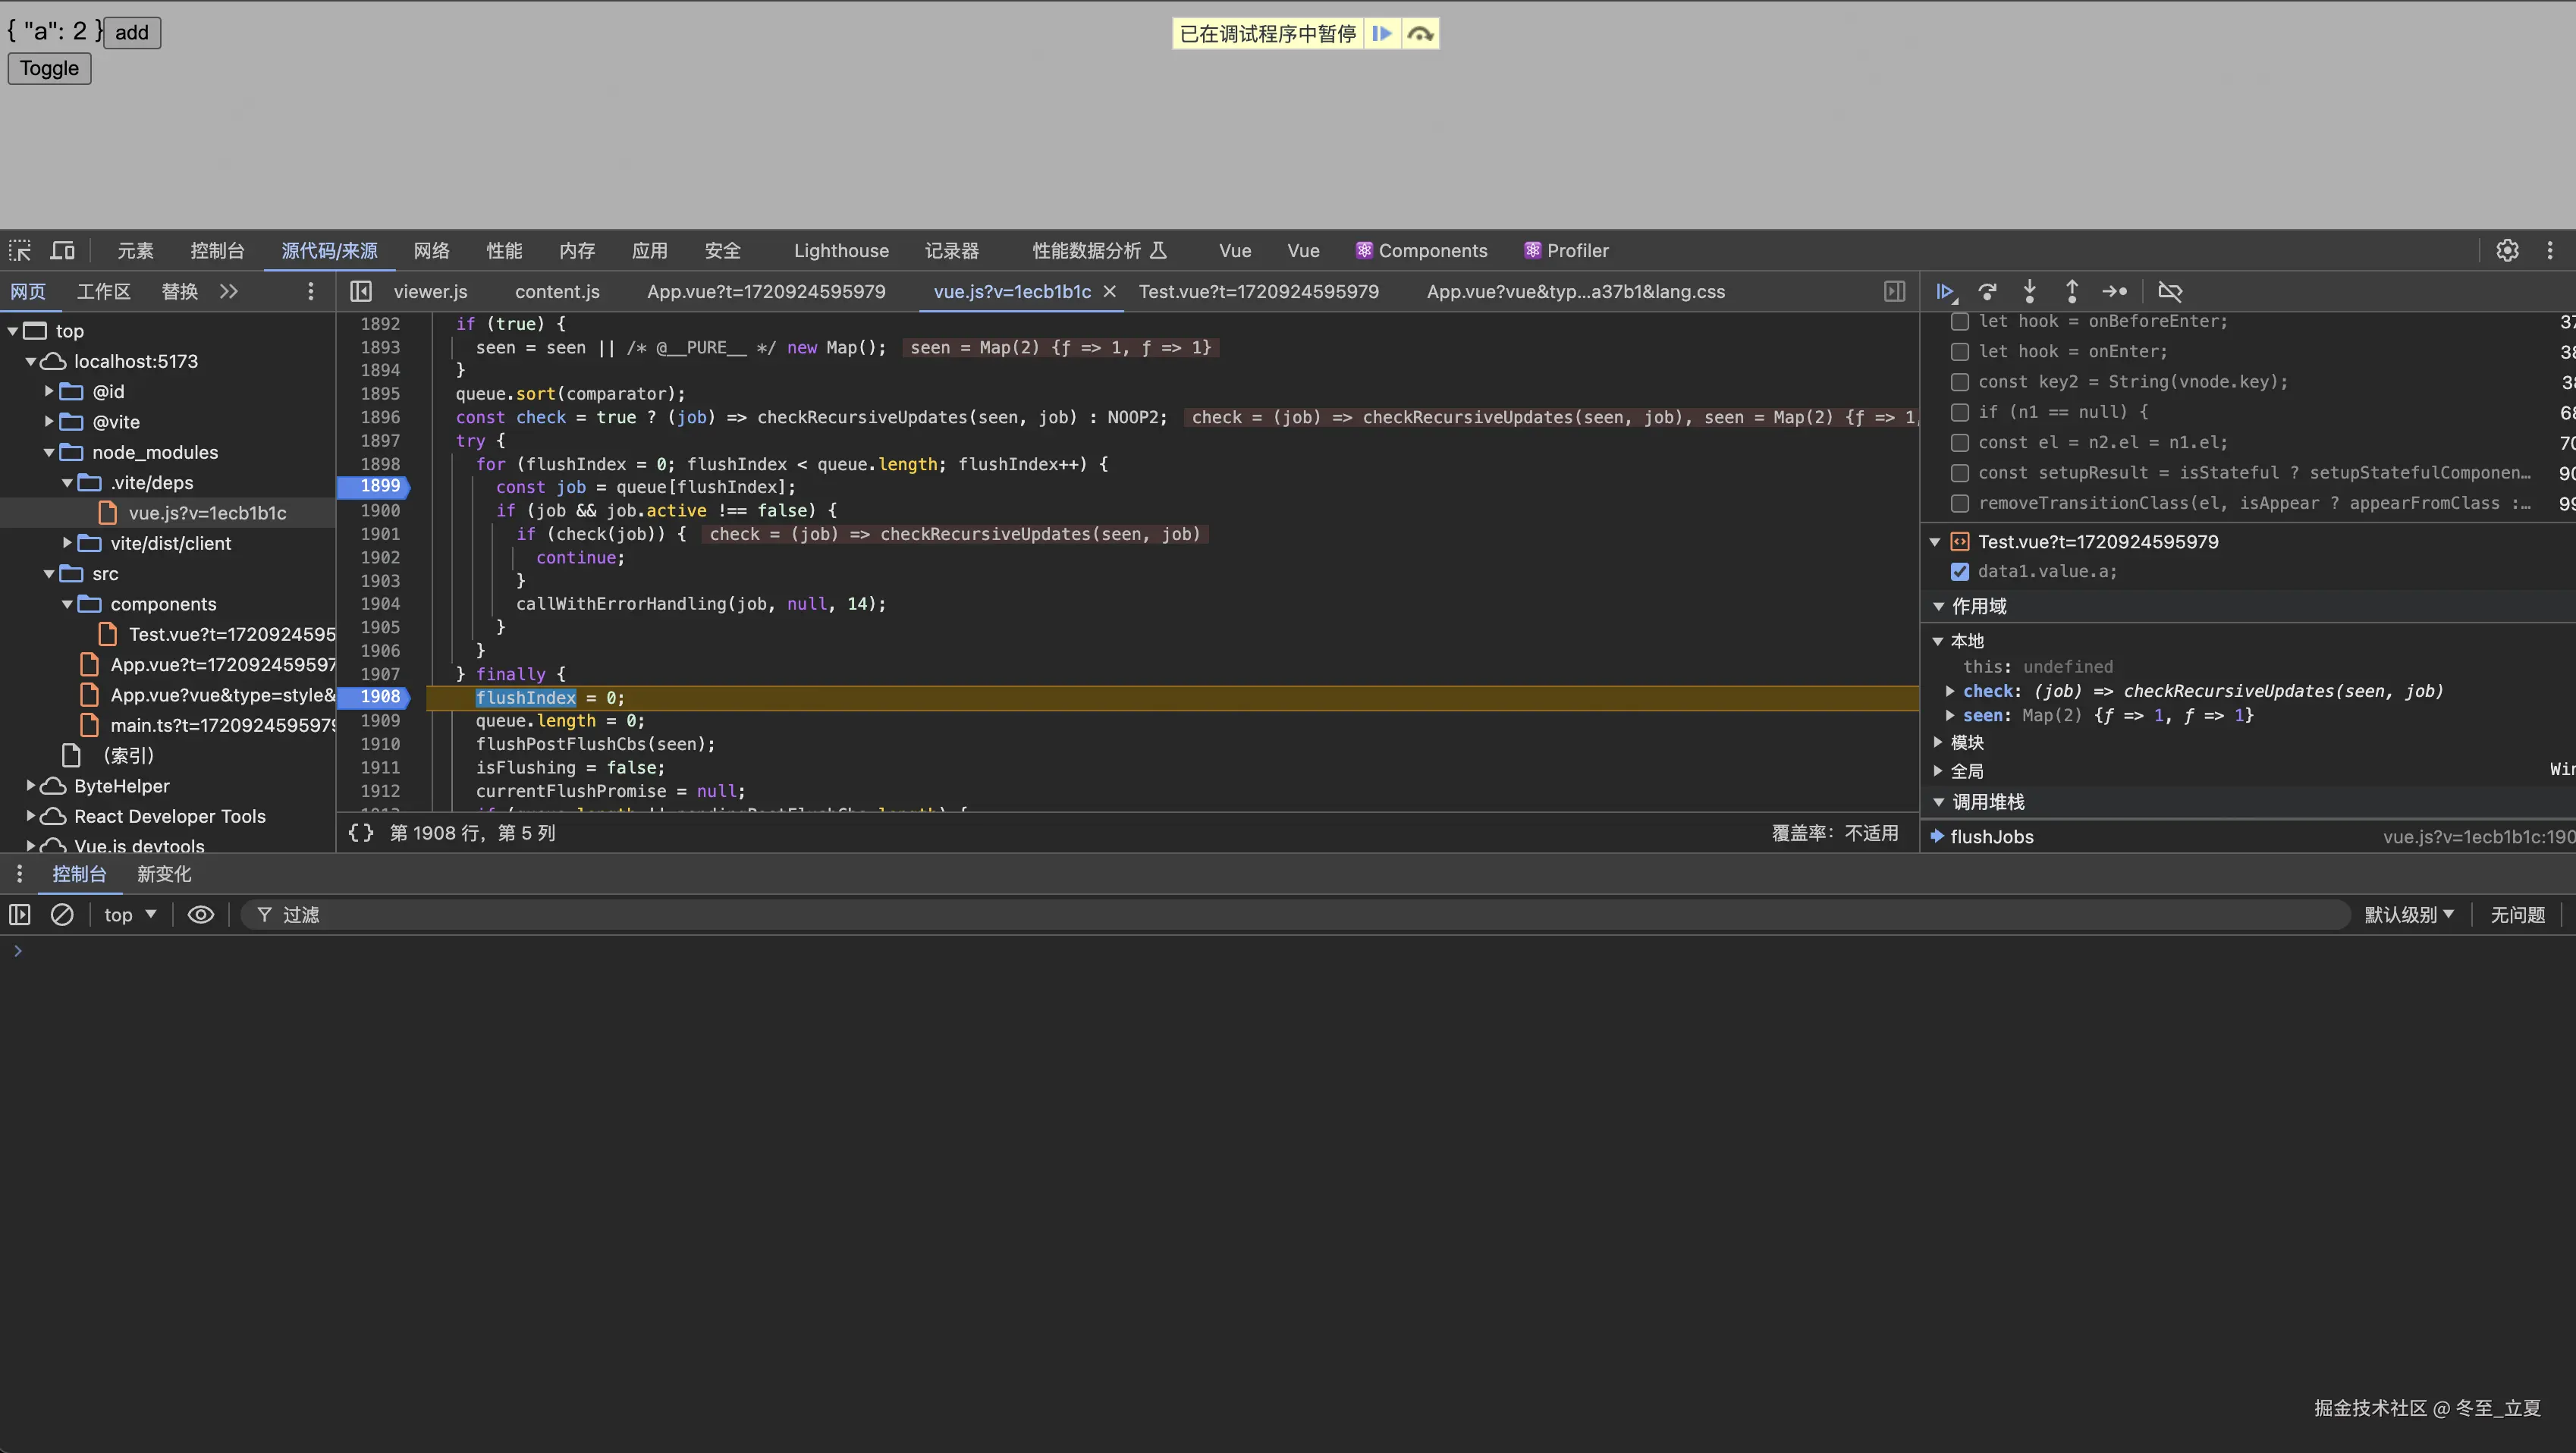Viewport: 2576px width, 1453px height.
Task: Uncheck the data1.value.a breakpoint
Action: tap(1960, 571)
